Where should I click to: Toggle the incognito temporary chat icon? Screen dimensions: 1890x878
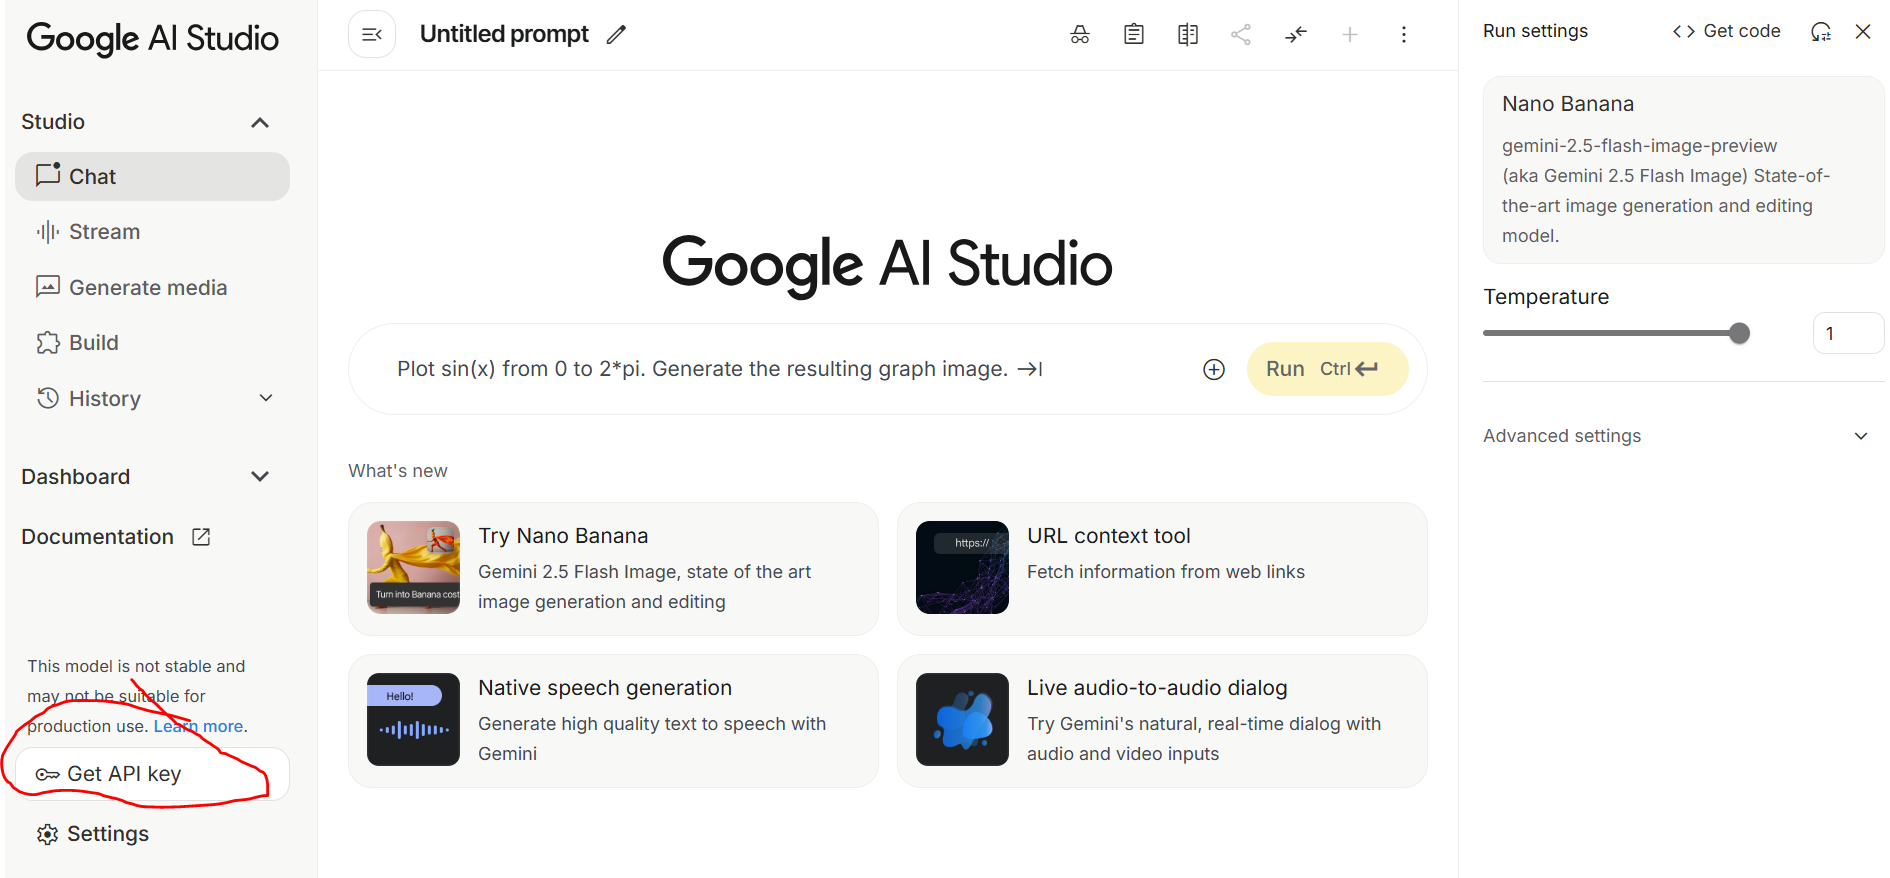coord(1080,35)
